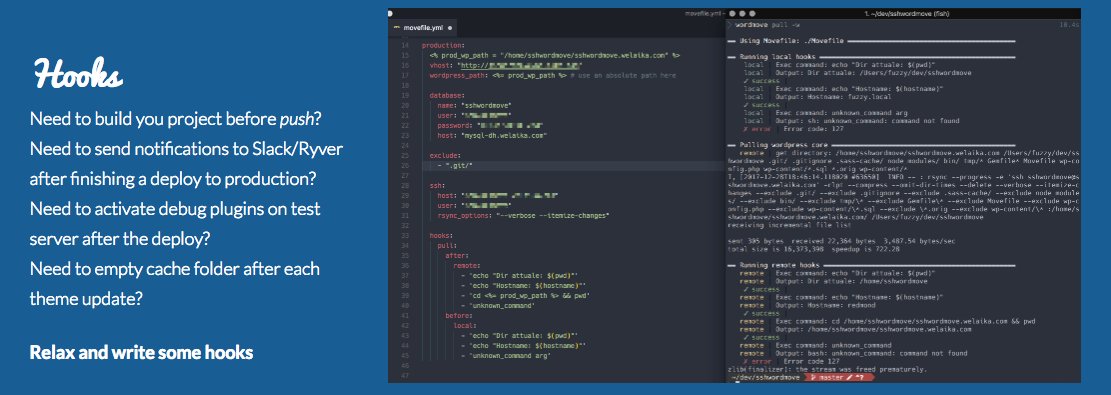
Task: Click the terminal window's middle minimize dot
Action: [x=742, y=13]
